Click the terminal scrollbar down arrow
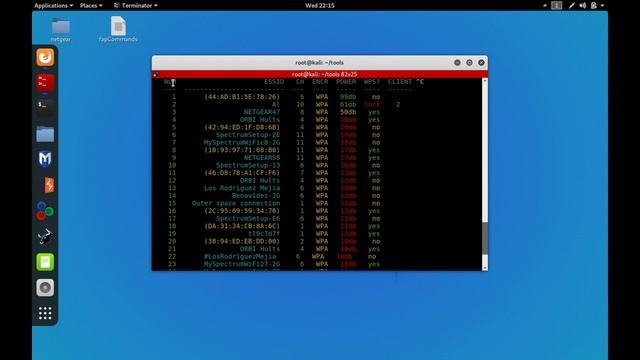This screenshot has height=360, width=640. pos(485,268)
